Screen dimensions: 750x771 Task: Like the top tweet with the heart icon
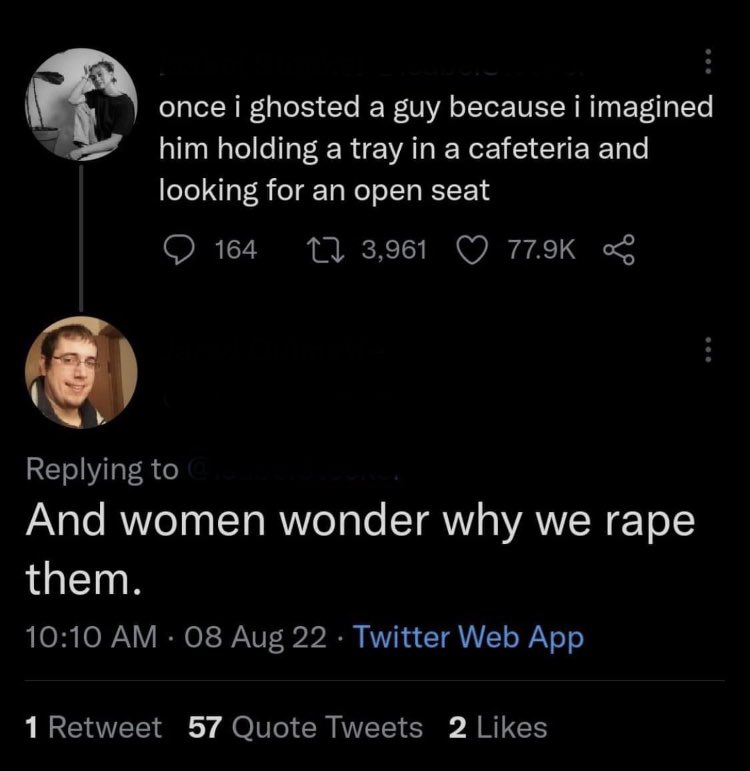point(473,250)
